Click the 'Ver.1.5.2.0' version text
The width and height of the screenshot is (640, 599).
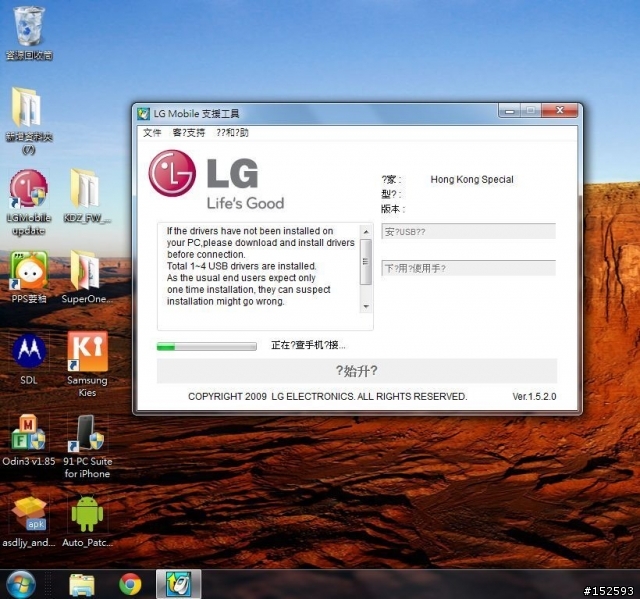tap(534, 397)
